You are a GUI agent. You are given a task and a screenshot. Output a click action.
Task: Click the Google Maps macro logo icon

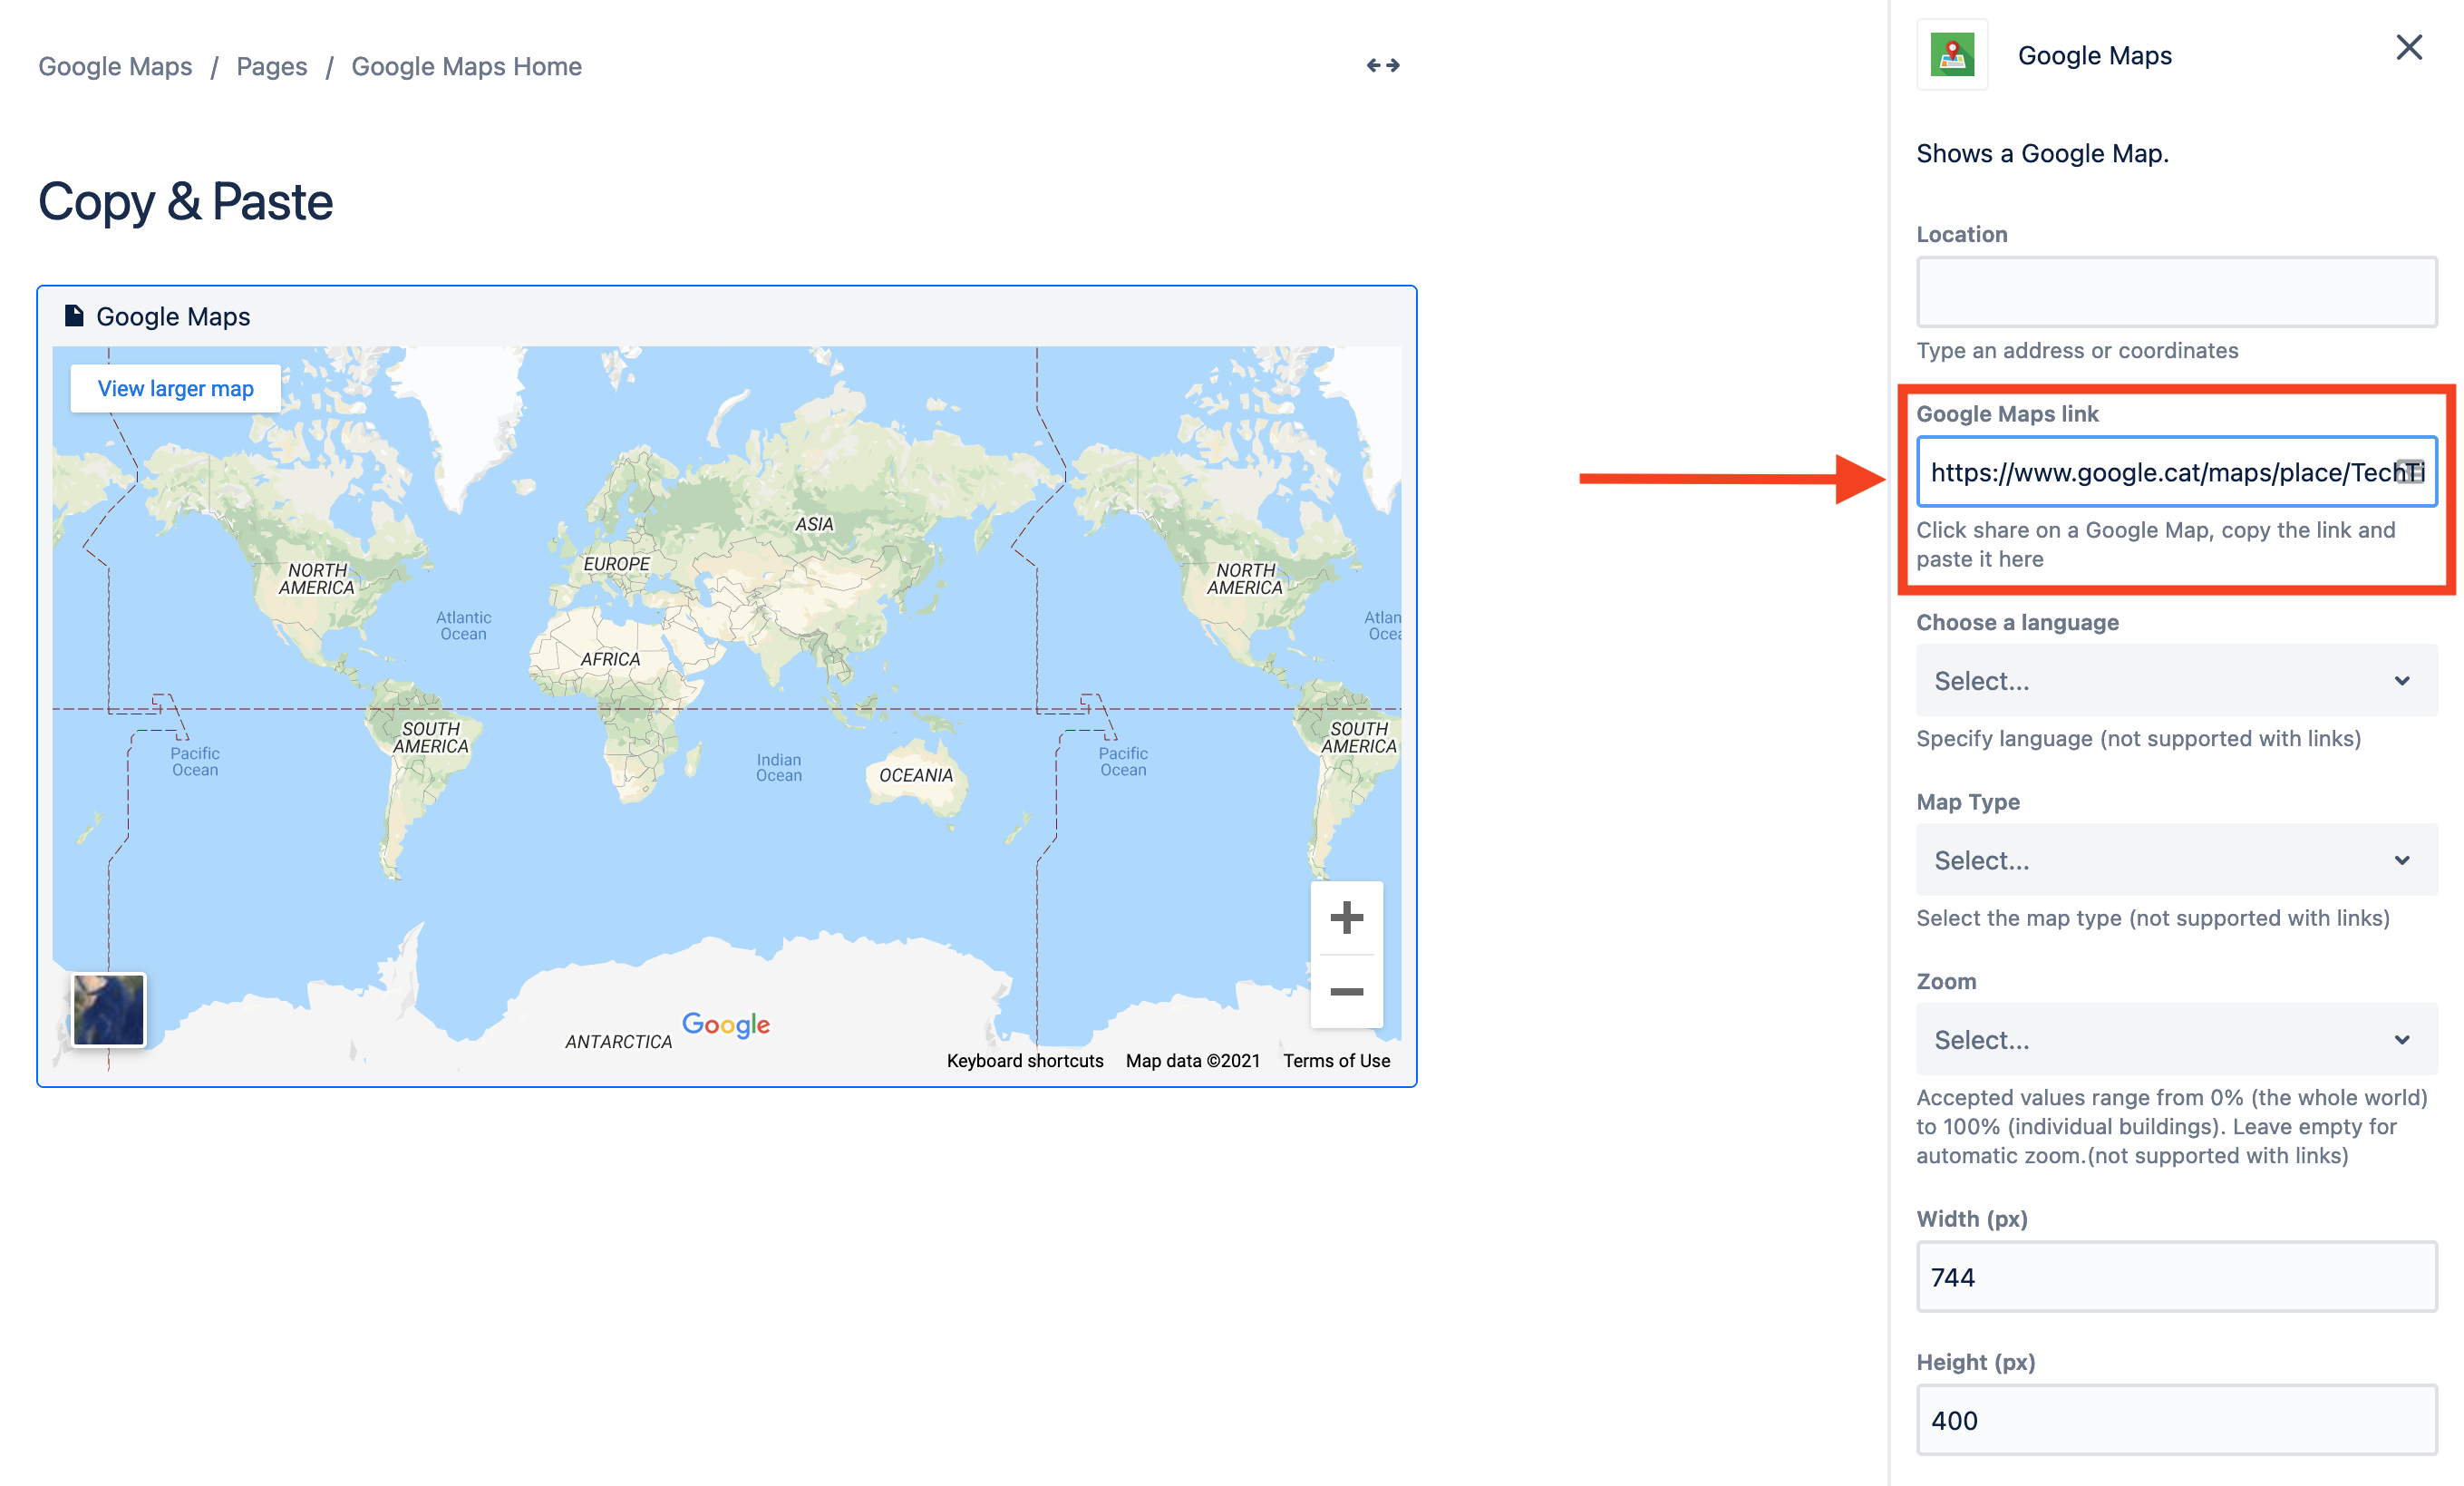[1952, 56]
